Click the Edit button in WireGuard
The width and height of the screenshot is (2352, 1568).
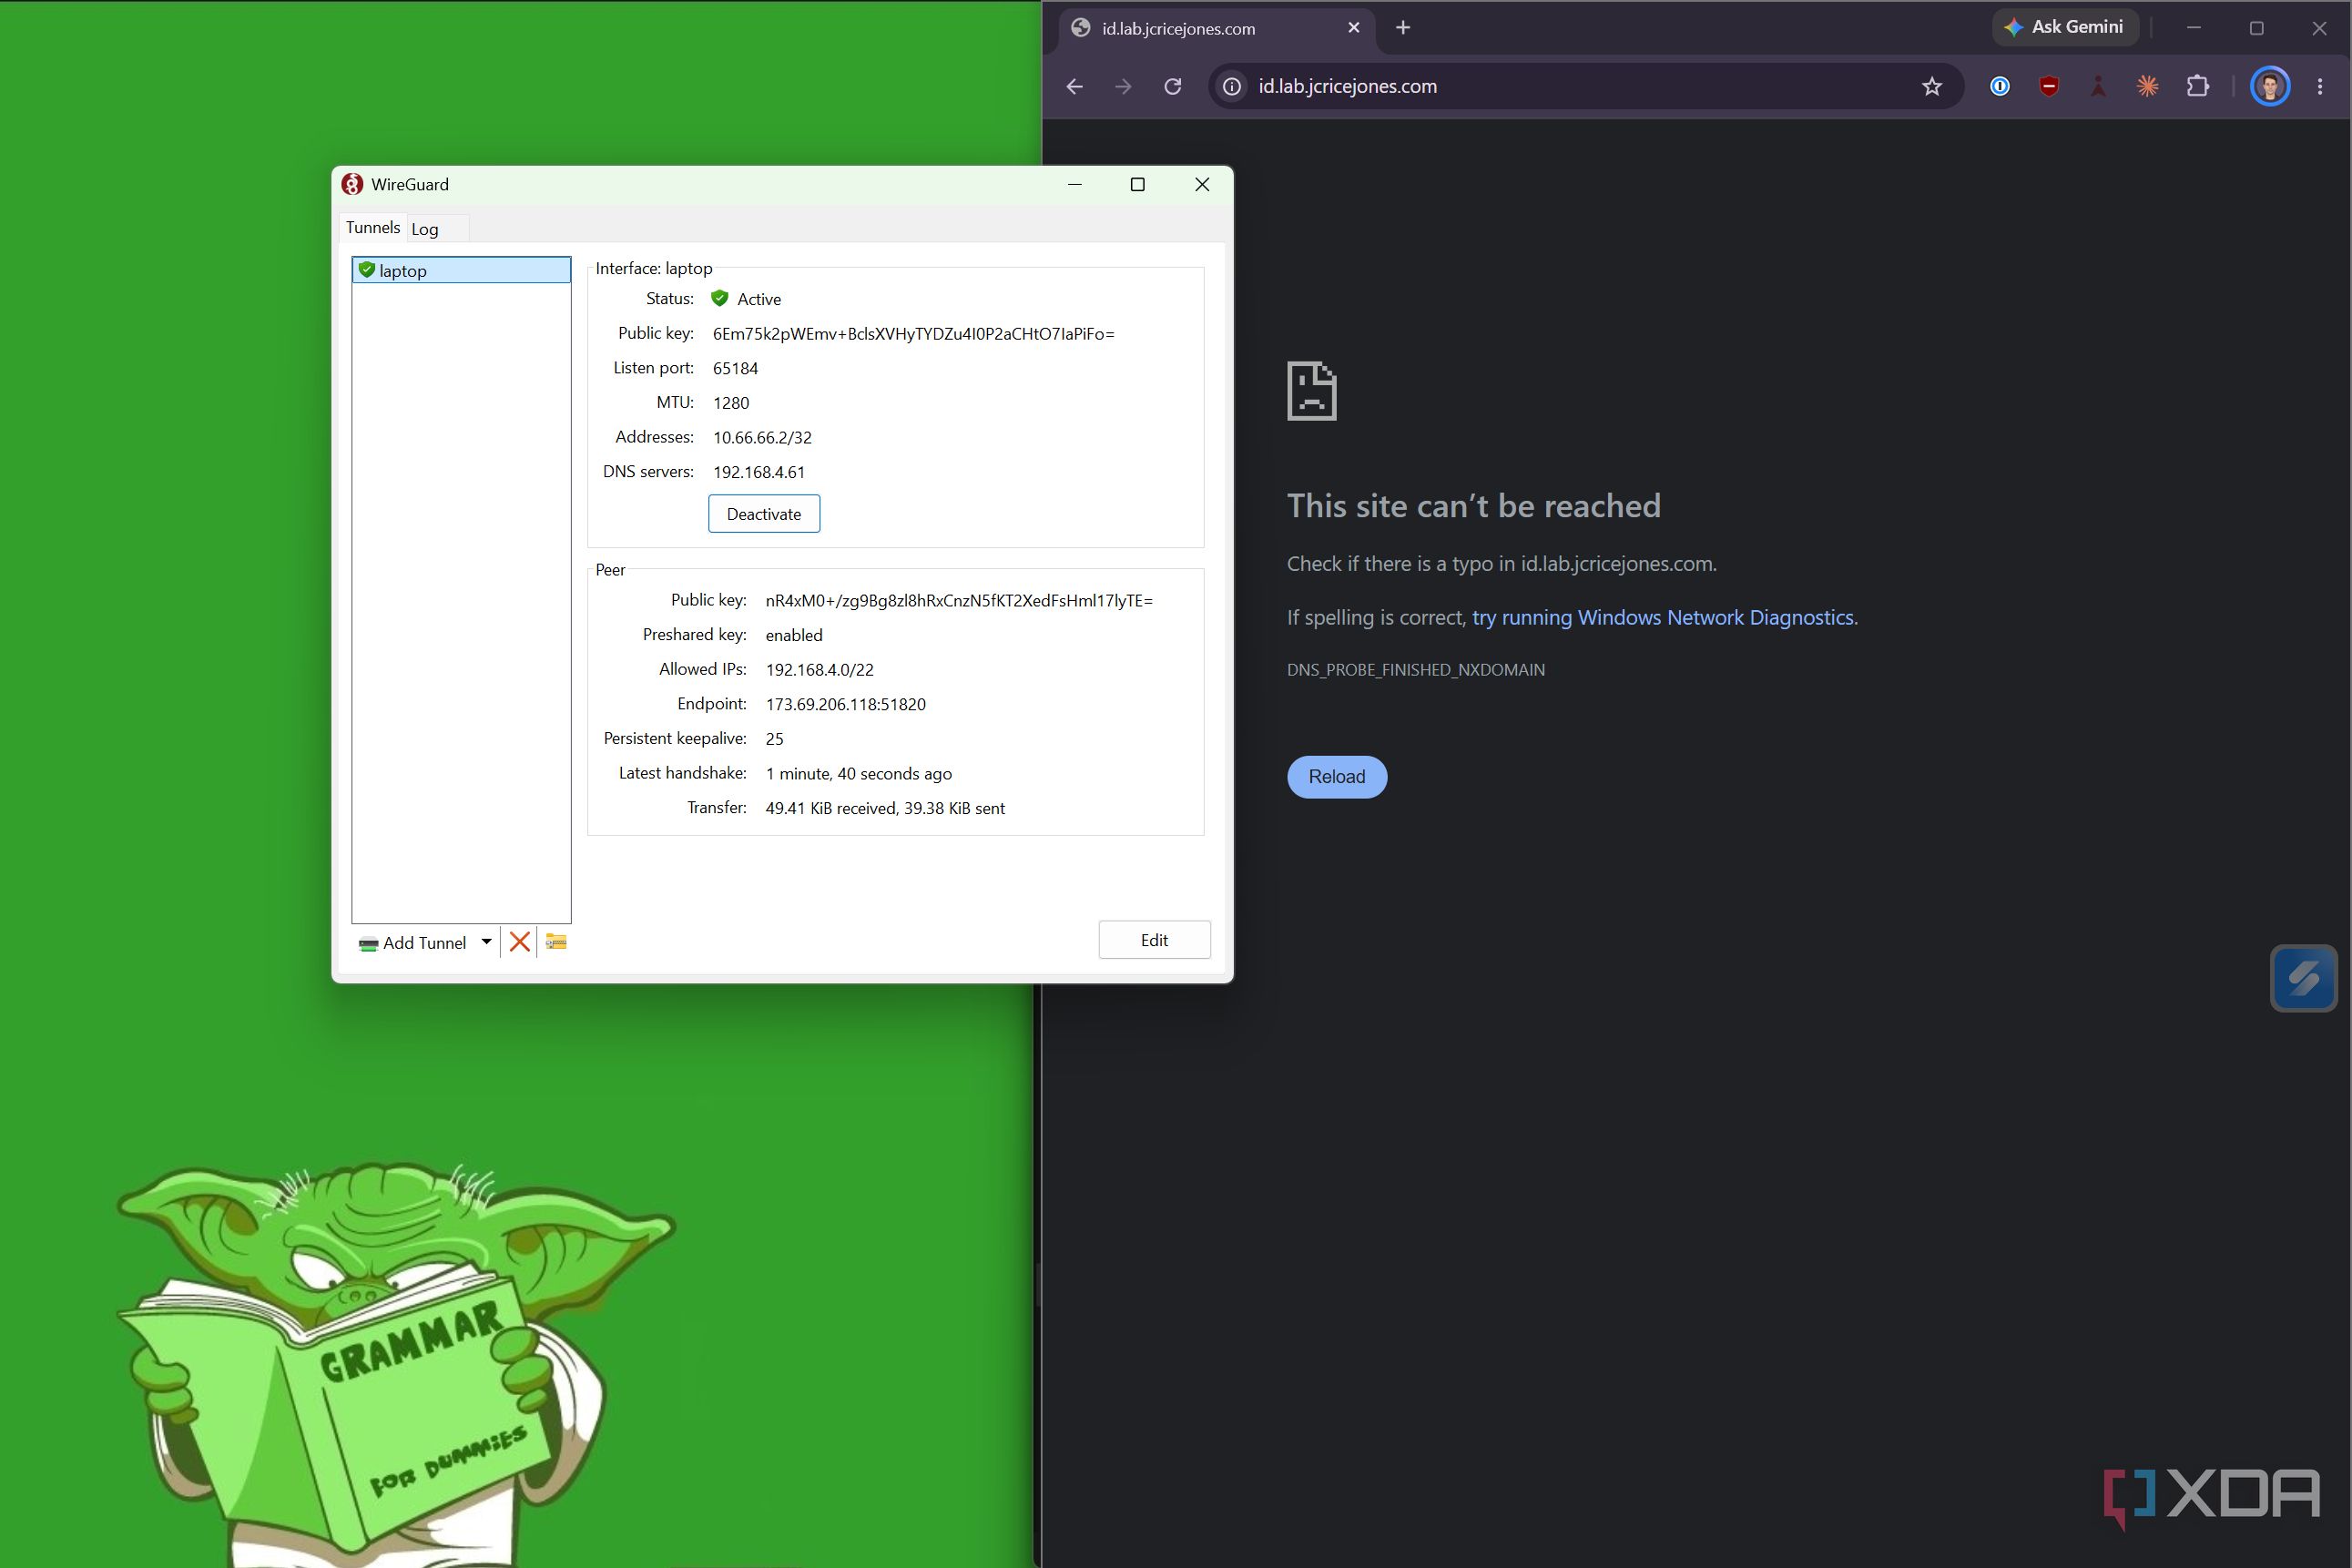pos(1154,940)
